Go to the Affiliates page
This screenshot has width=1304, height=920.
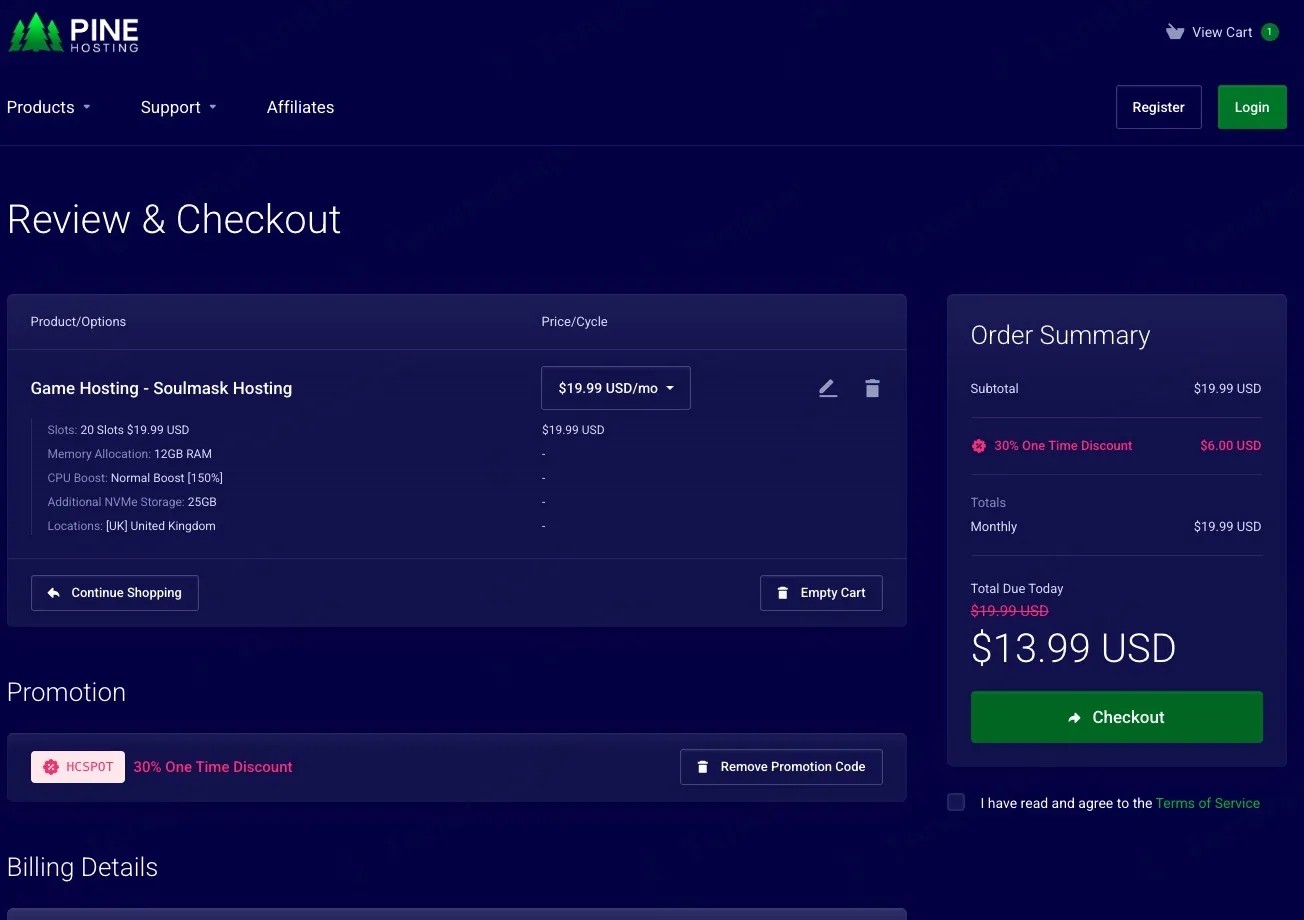click(300, 107)
